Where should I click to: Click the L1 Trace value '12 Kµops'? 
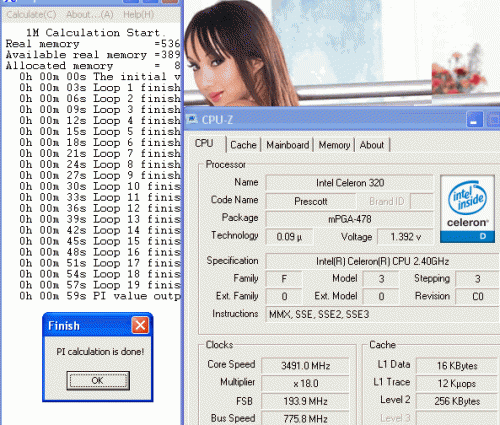click(457, 383)
